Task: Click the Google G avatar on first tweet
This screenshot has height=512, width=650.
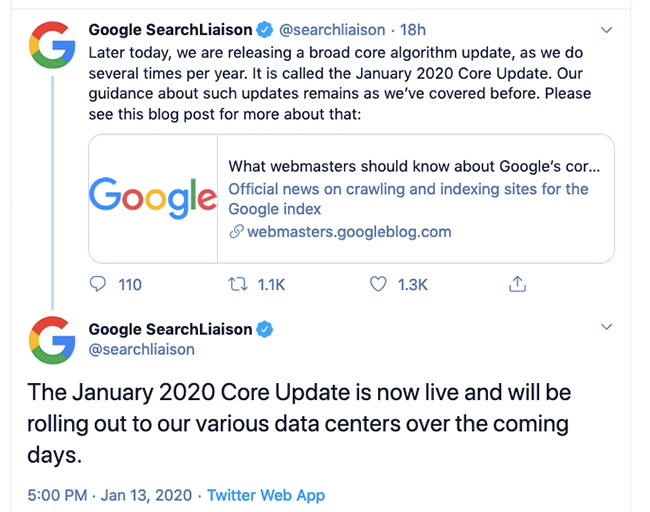Action: tap(52, 45)
